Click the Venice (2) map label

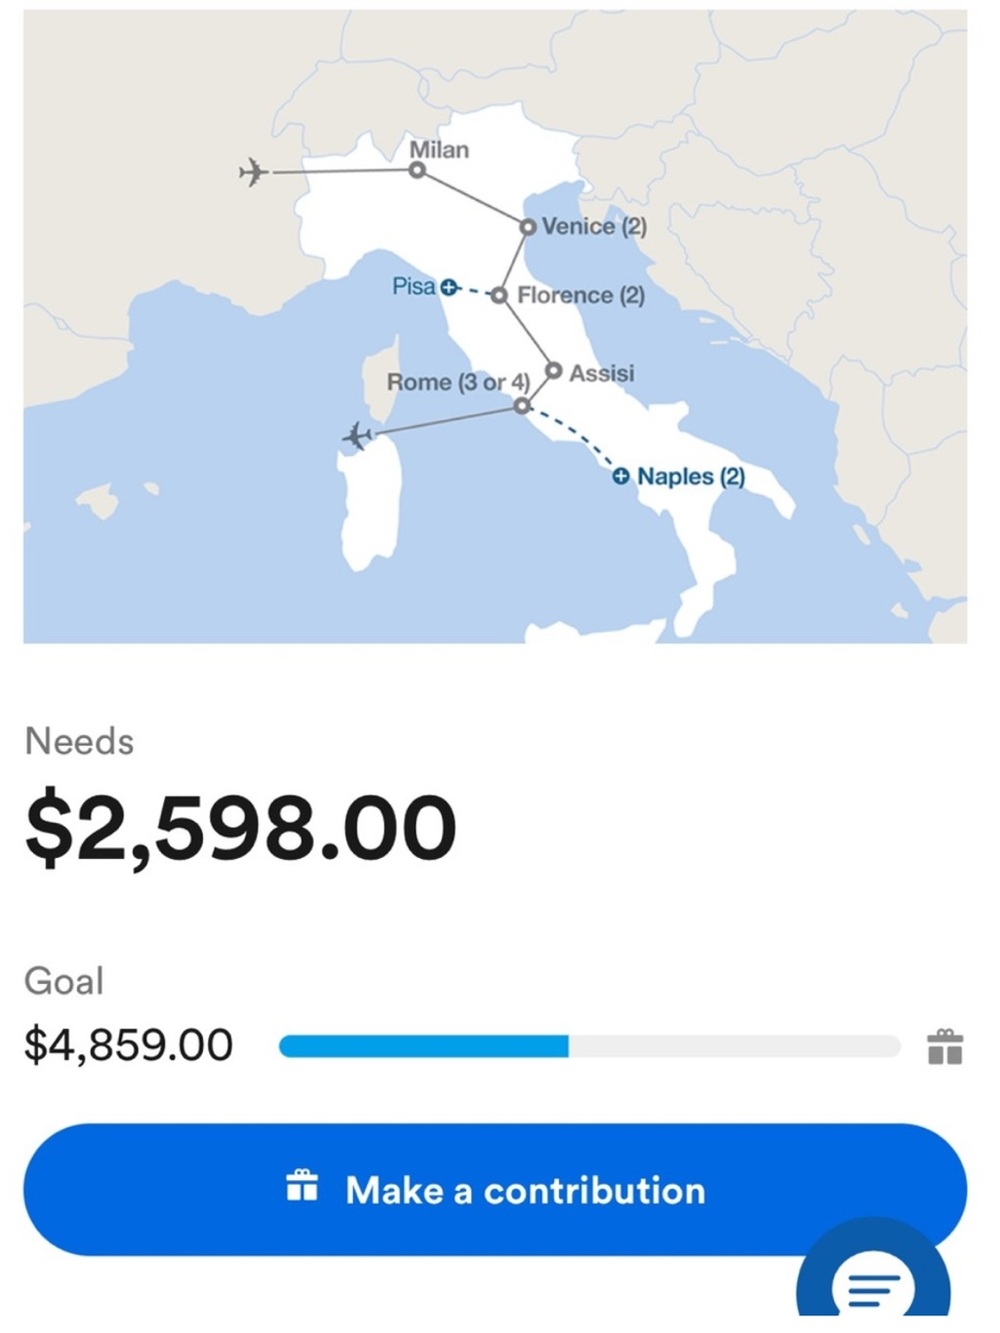pos(594,227)
